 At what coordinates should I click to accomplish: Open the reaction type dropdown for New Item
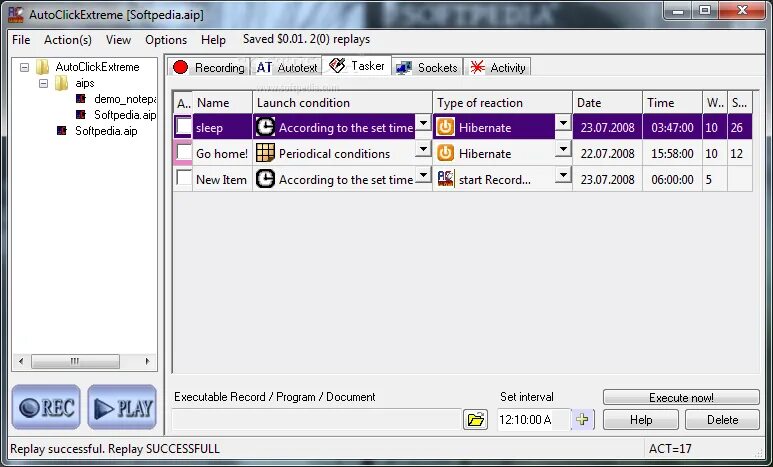(x=563, y=175)
